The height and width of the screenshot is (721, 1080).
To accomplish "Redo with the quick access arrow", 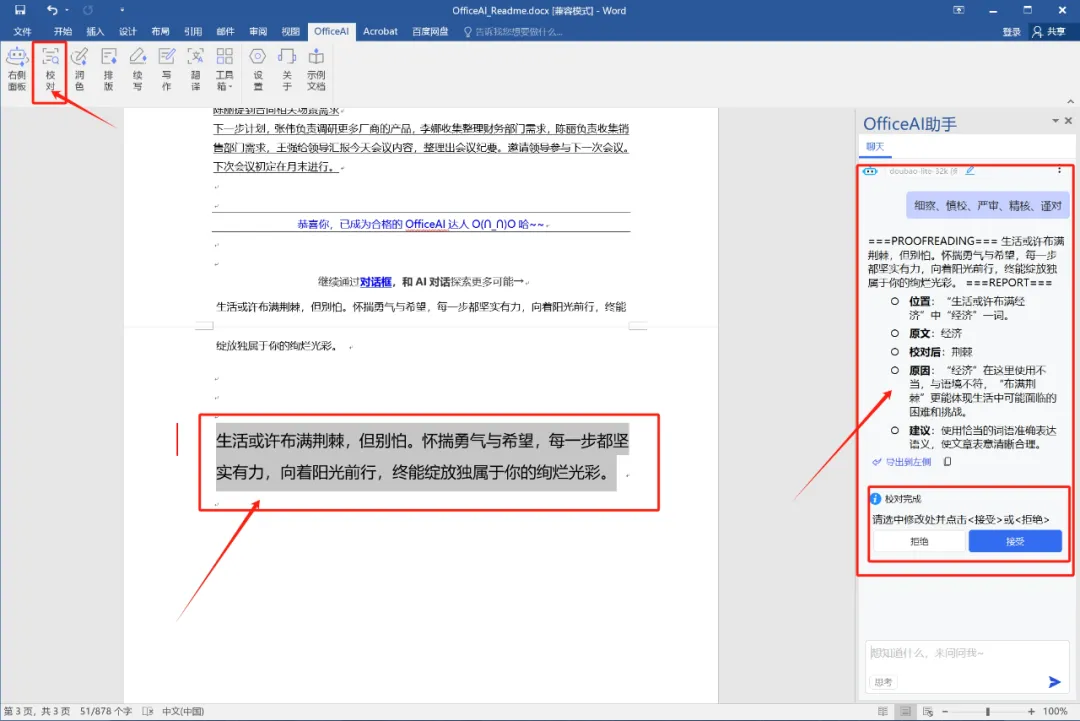I will pos(88,10).
